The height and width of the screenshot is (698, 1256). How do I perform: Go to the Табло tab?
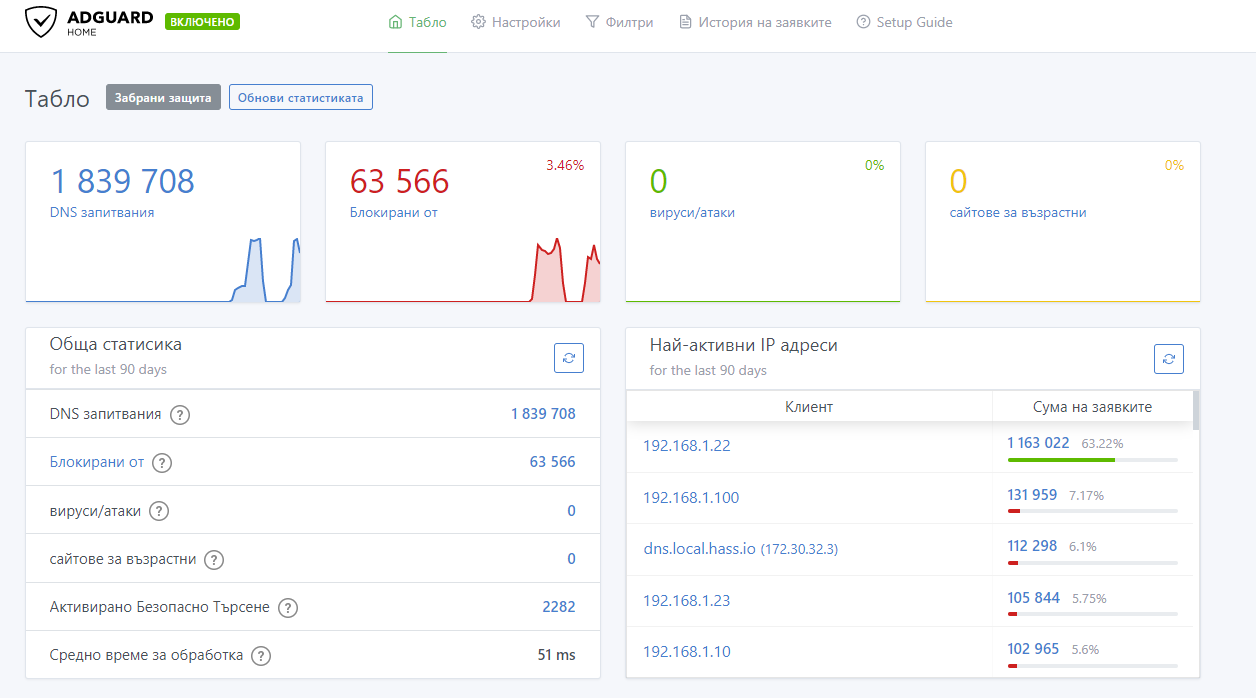tap(417, 22)
